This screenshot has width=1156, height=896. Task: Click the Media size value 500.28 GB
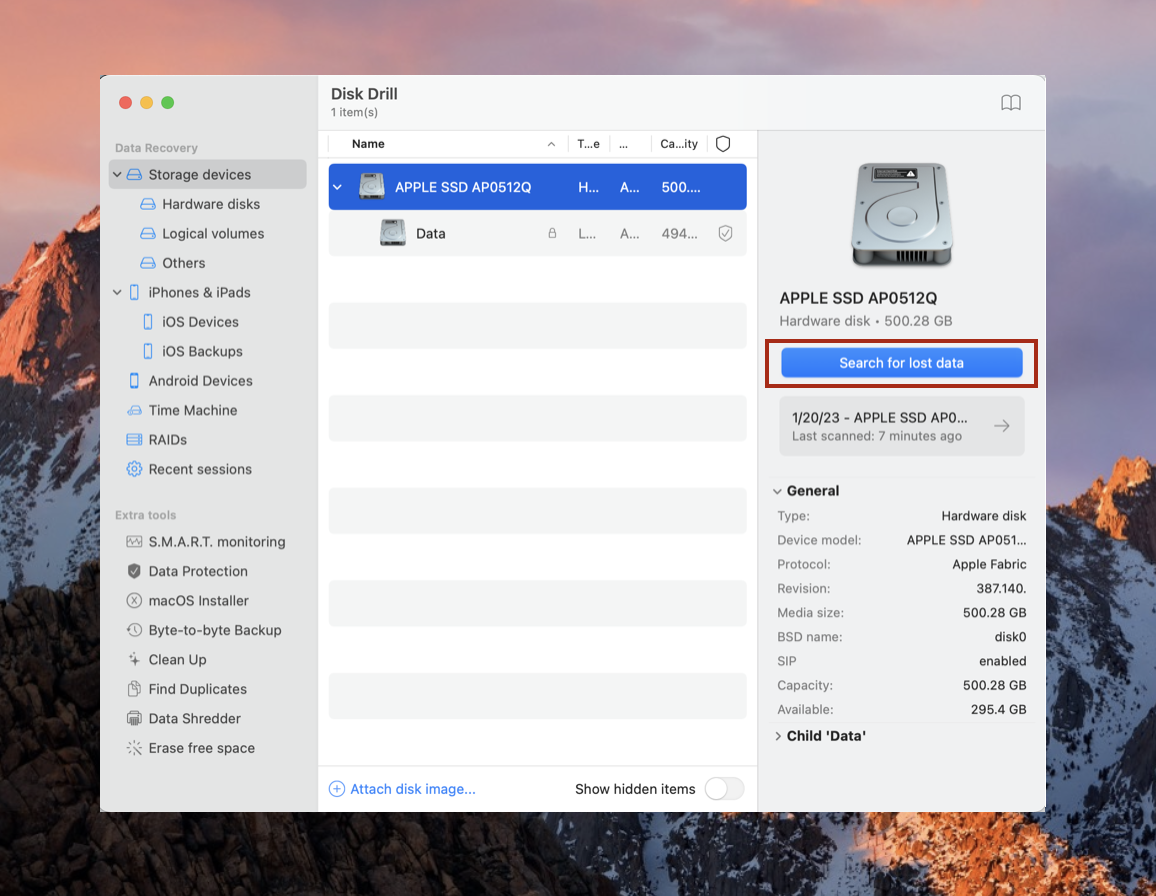click(x=994, y=613)
